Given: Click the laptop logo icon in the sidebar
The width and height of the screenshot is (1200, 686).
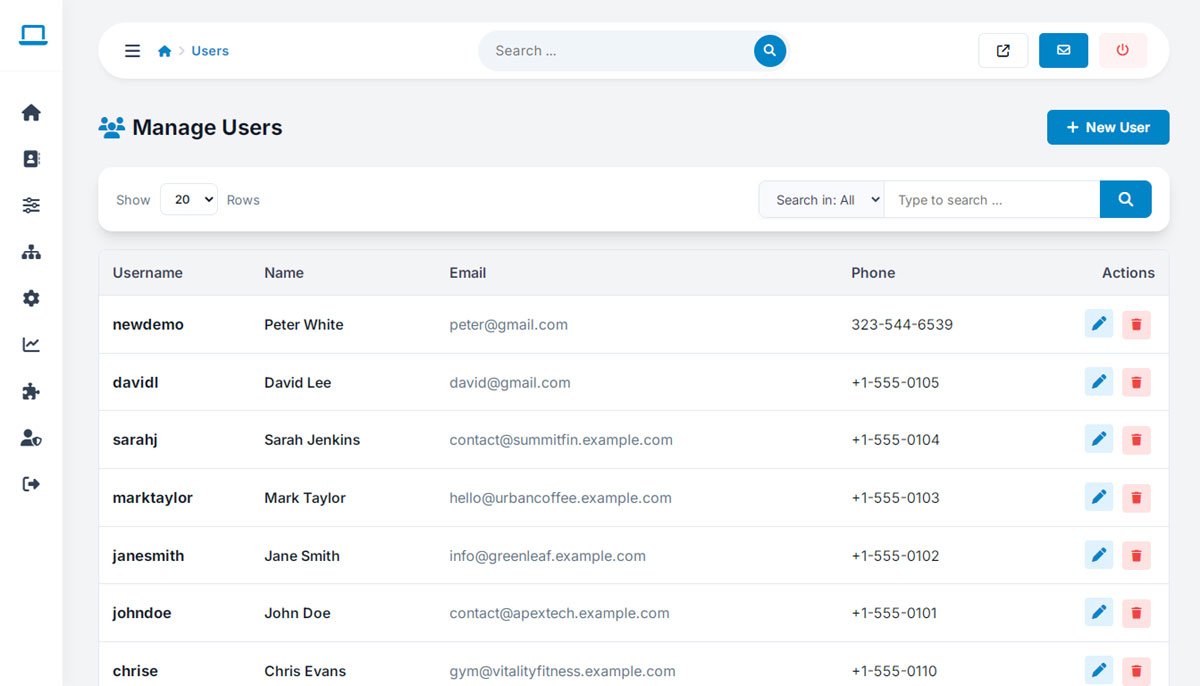Looking at the screenshot, I should click(x=32, y=36).
